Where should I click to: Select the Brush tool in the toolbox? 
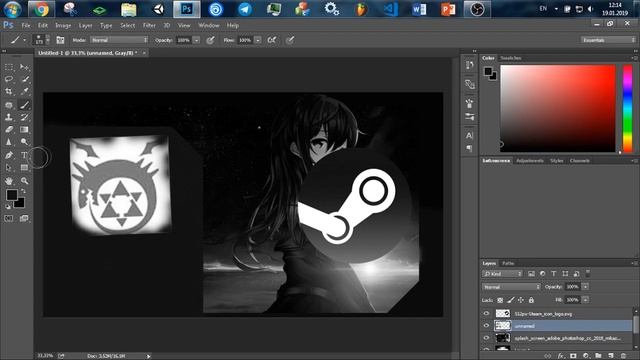[24, 104]
